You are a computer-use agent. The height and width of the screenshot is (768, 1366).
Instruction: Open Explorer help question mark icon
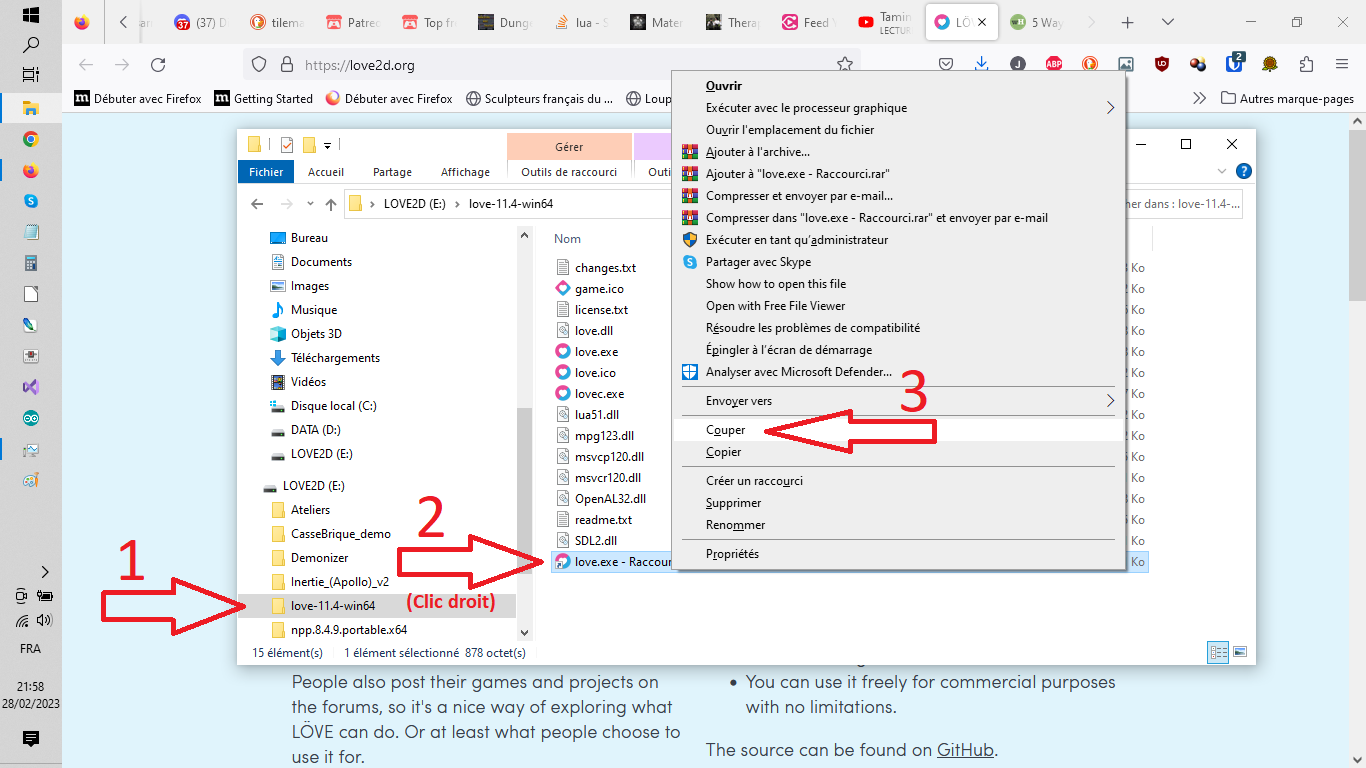(1244, 171)
